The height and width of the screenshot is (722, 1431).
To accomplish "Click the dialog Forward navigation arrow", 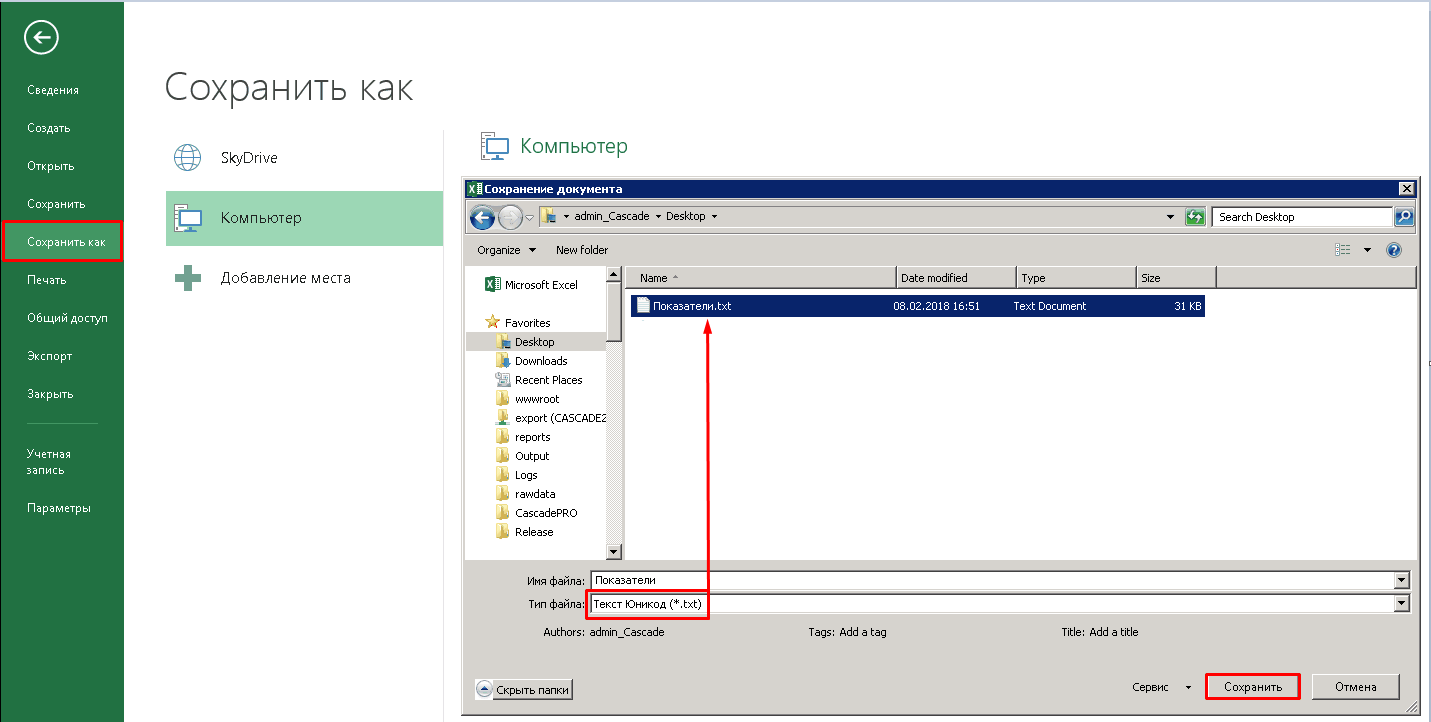I will [510, 216].
